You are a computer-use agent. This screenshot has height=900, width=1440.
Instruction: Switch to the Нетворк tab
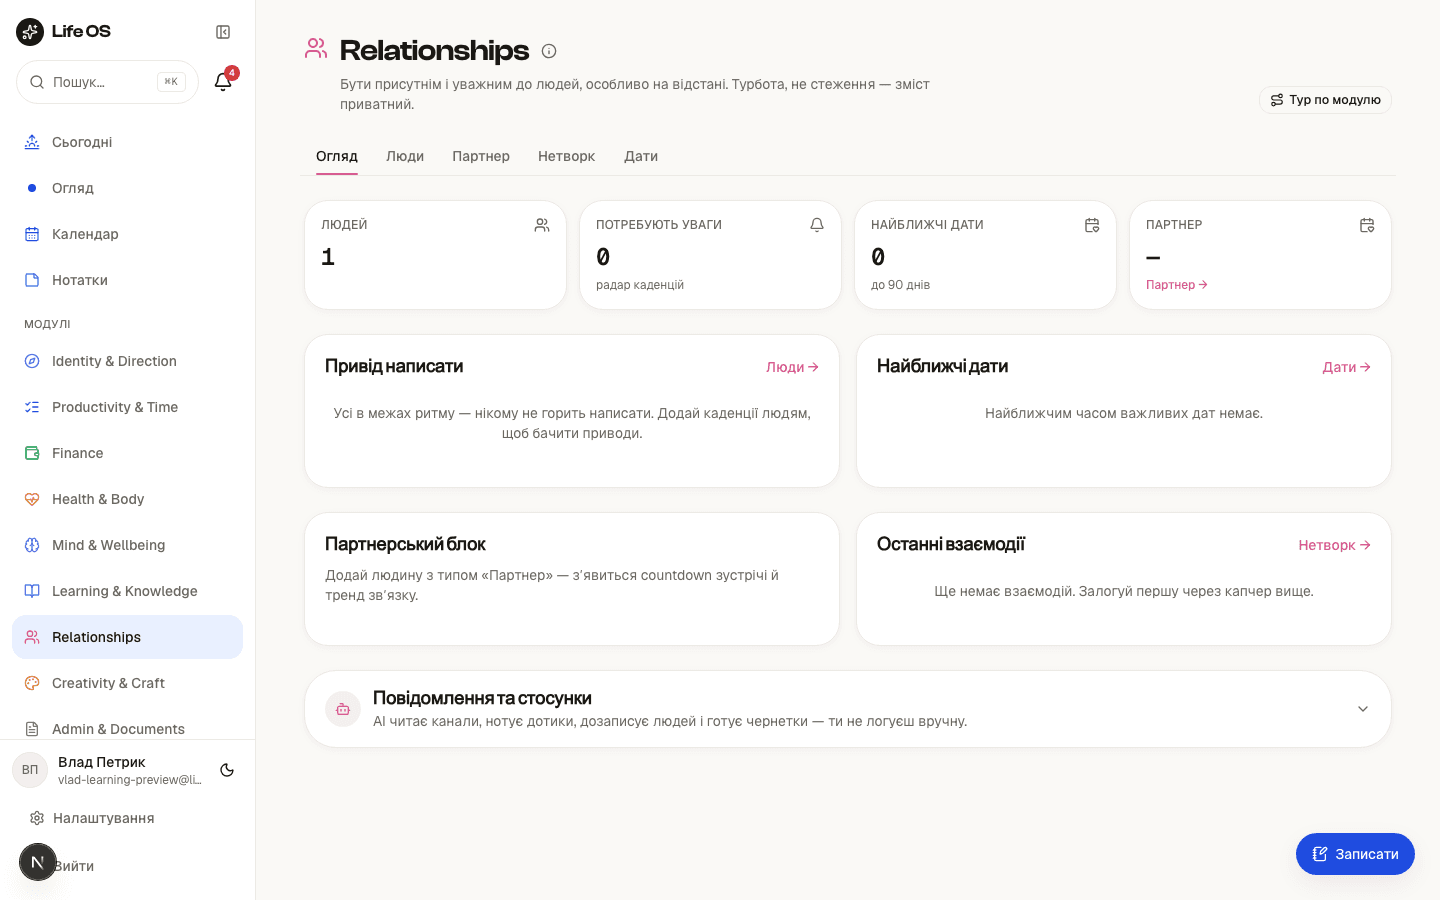point(567,156)
